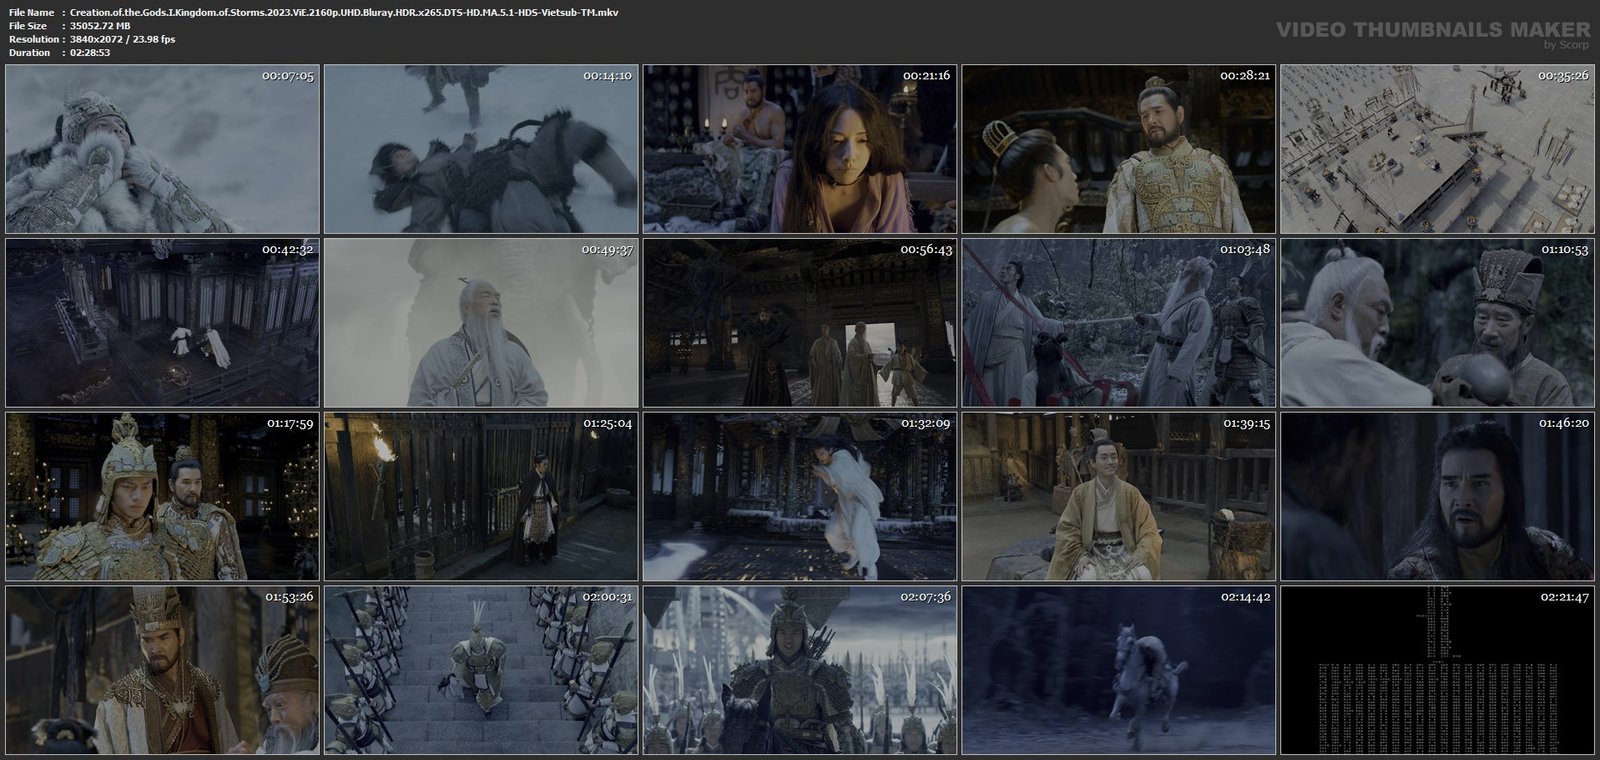Select the thumbnail stamped 02:07:36
Viewport: 1600px width, 760px height.
pos(800,670)
